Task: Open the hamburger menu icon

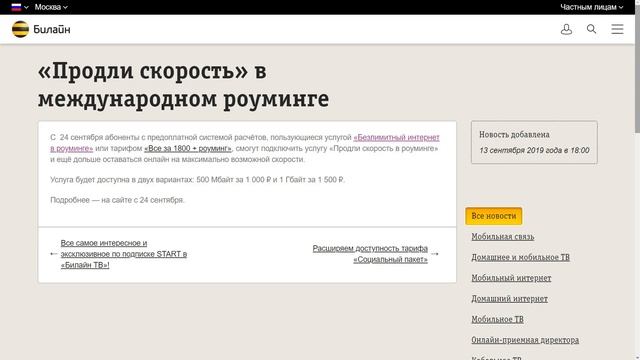Action: tap(617, 29)
